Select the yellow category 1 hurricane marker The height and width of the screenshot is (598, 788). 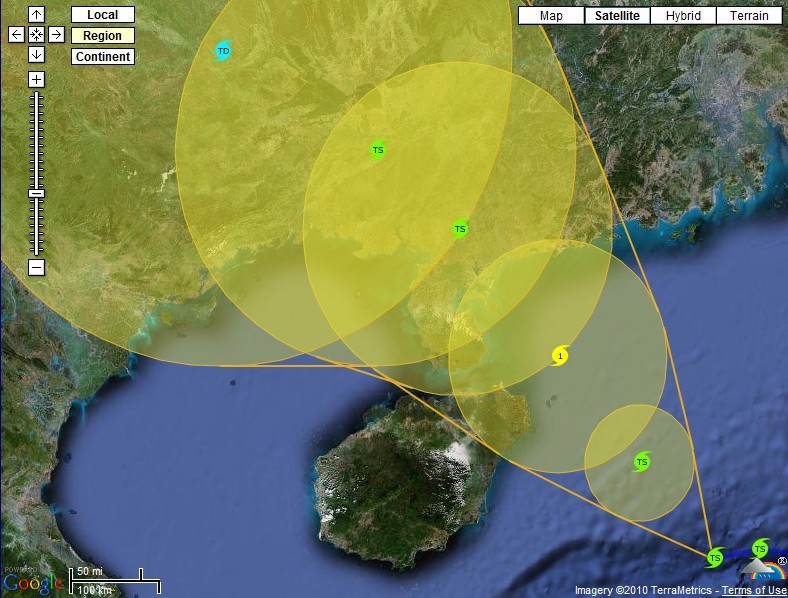click(x=560, y=355)
